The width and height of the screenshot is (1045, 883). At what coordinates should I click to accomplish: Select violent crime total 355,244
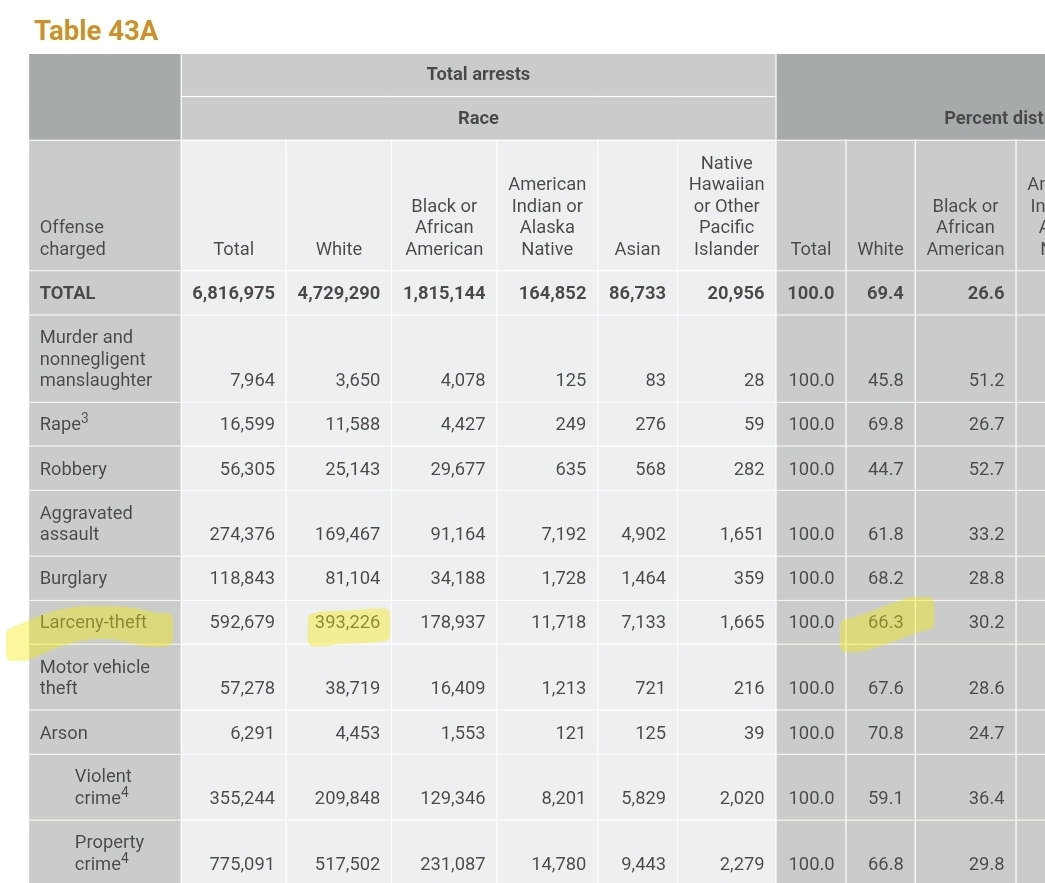[x=242, y=798]
